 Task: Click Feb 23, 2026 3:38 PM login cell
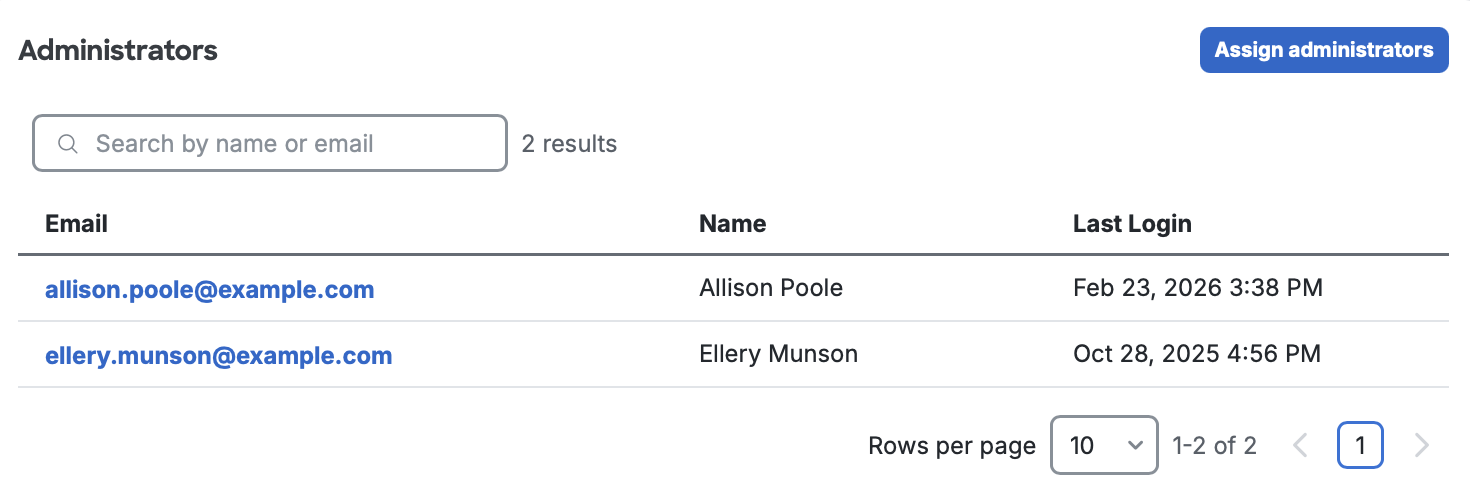[x=1198, y=289]
